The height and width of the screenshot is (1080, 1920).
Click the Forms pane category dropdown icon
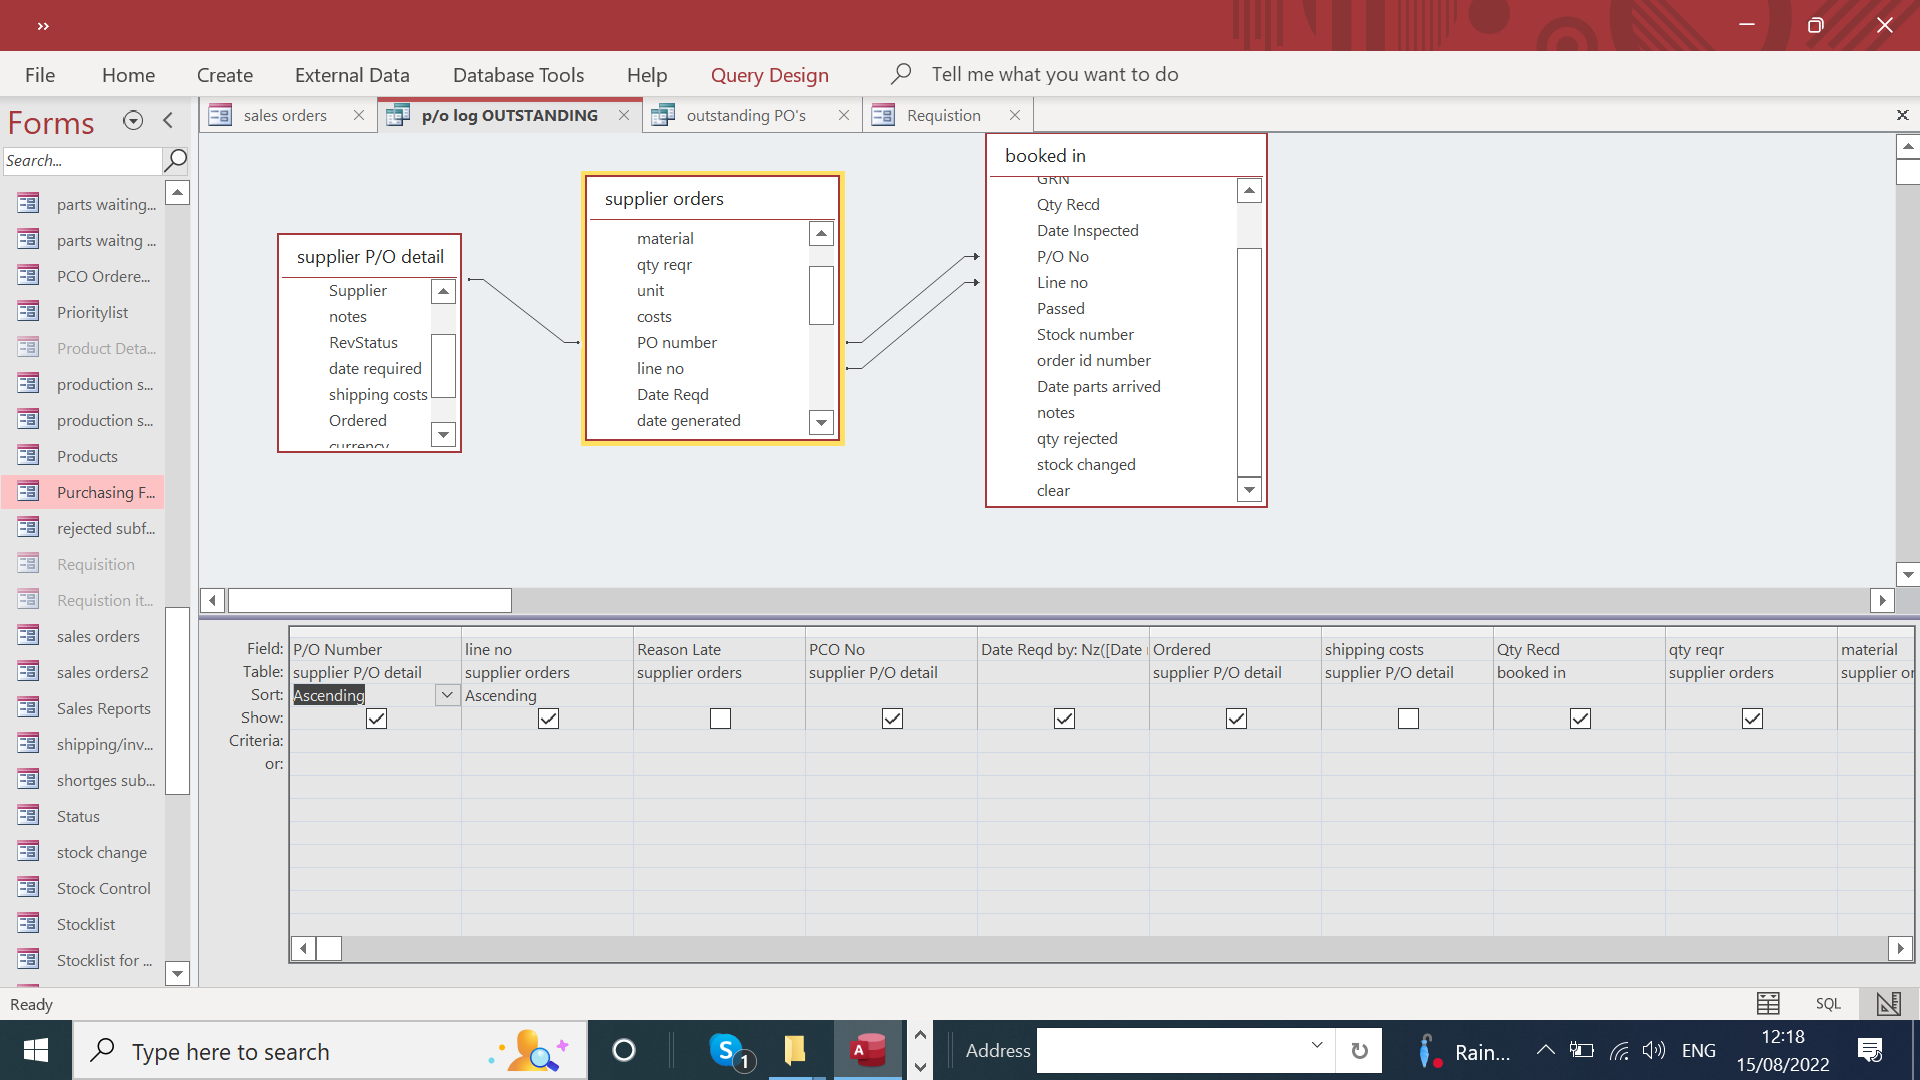point(133,121)
